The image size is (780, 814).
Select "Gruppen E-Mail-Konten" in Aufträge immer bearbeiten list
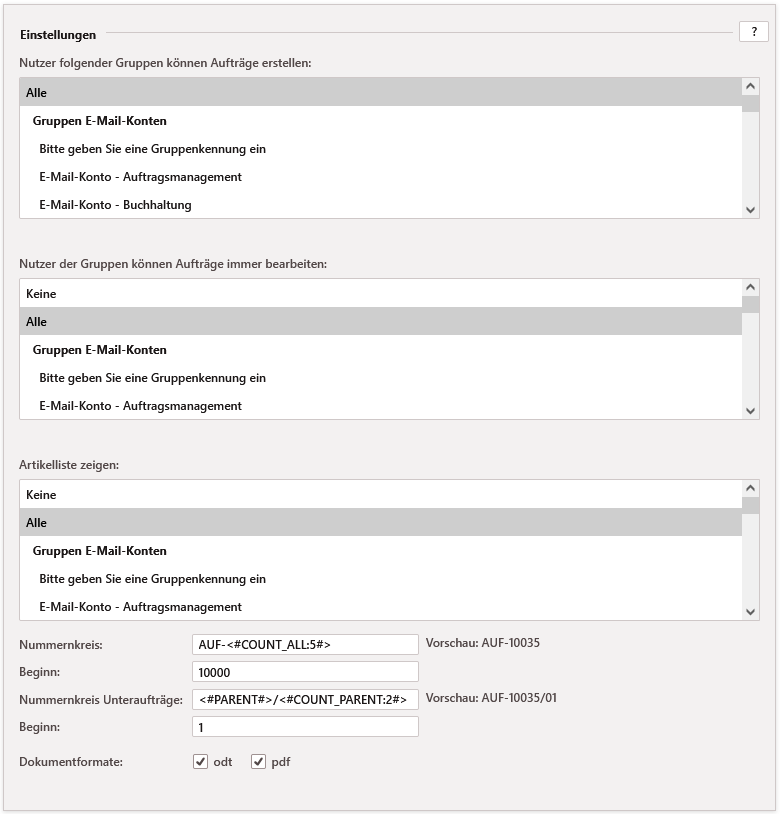pos(380,350)
